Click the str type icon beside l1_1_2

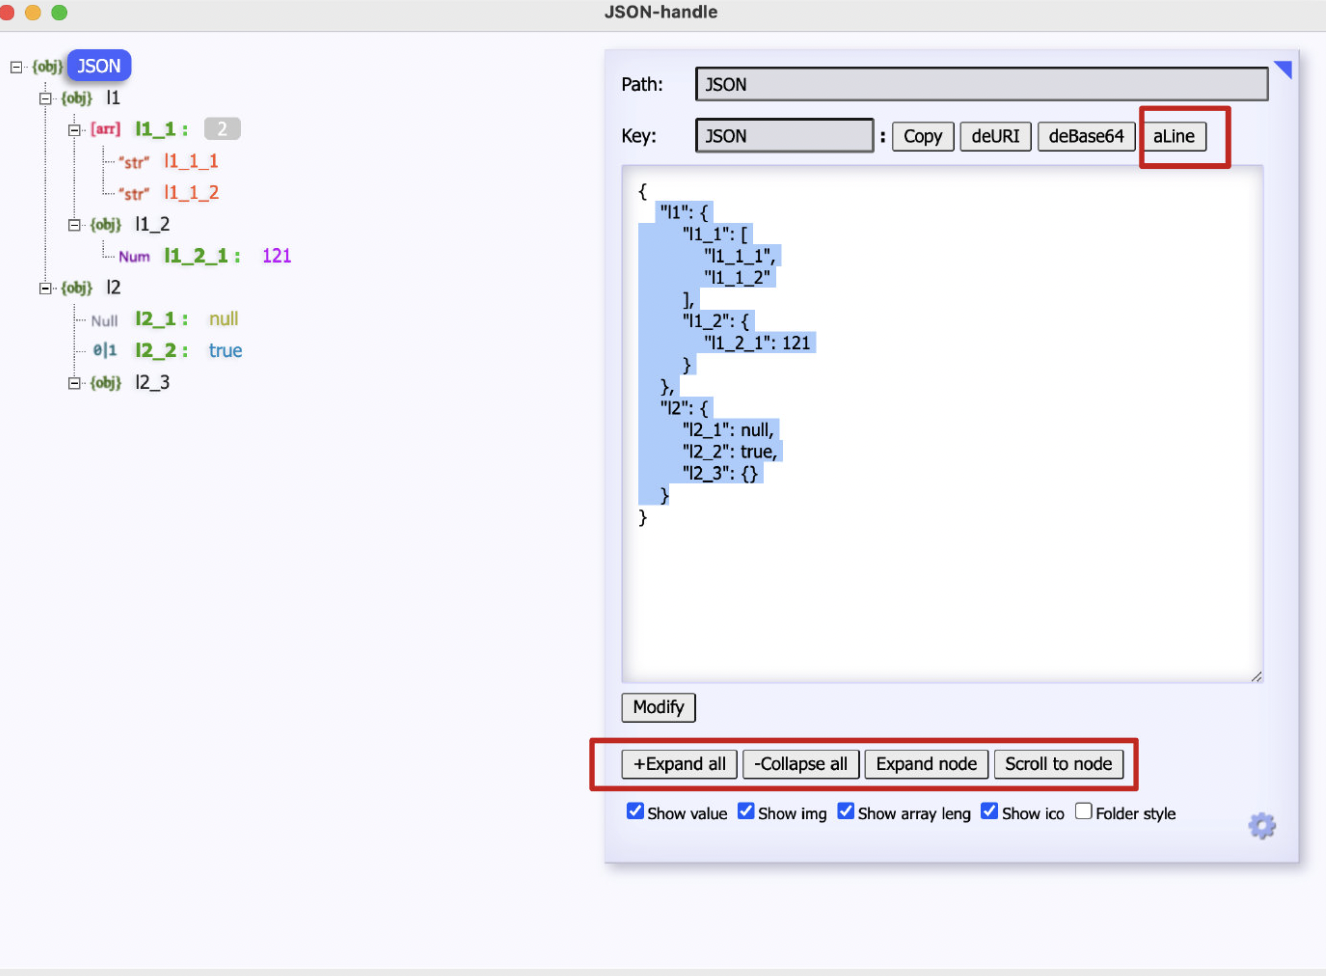[x=133, y=193]
